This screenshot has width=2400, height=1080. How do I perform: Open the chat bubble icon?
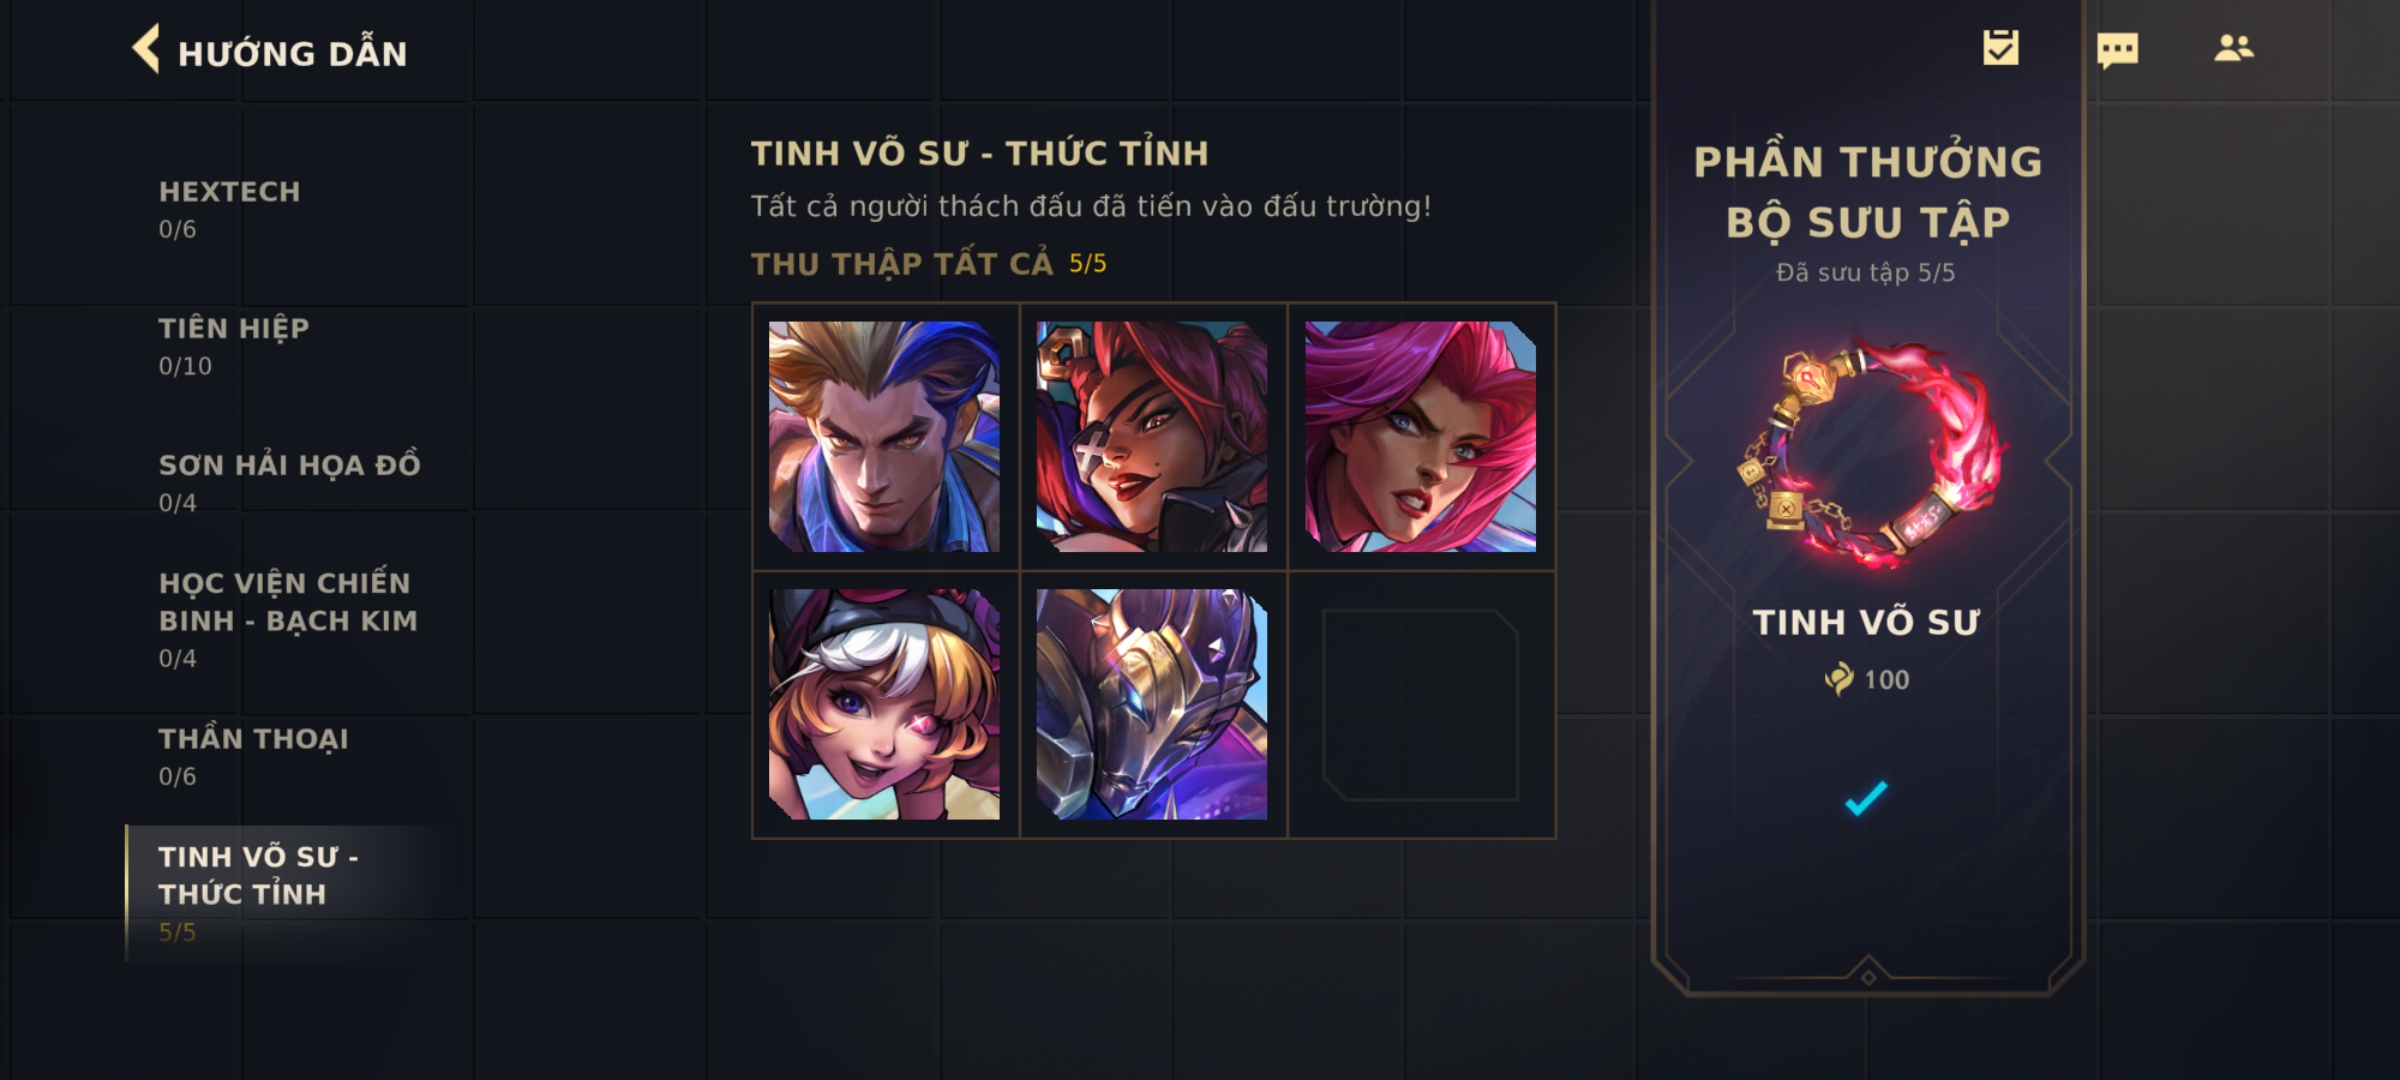tap(2117, 50)
